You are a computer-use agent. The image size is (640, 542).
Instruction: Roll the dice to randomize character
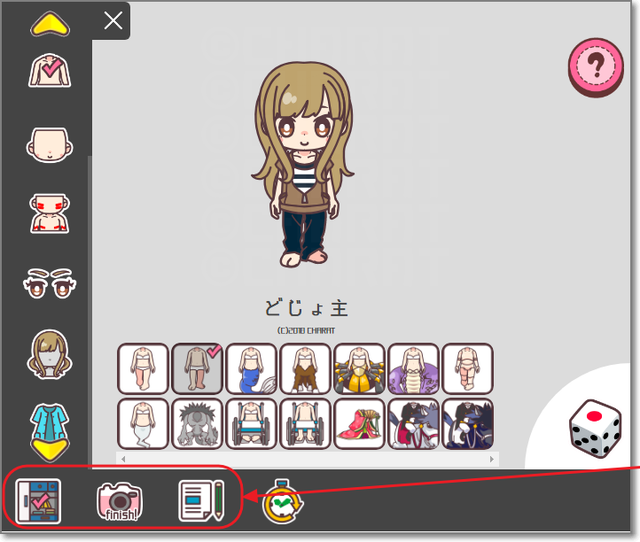pyautogui.click(x=594, y=431)
